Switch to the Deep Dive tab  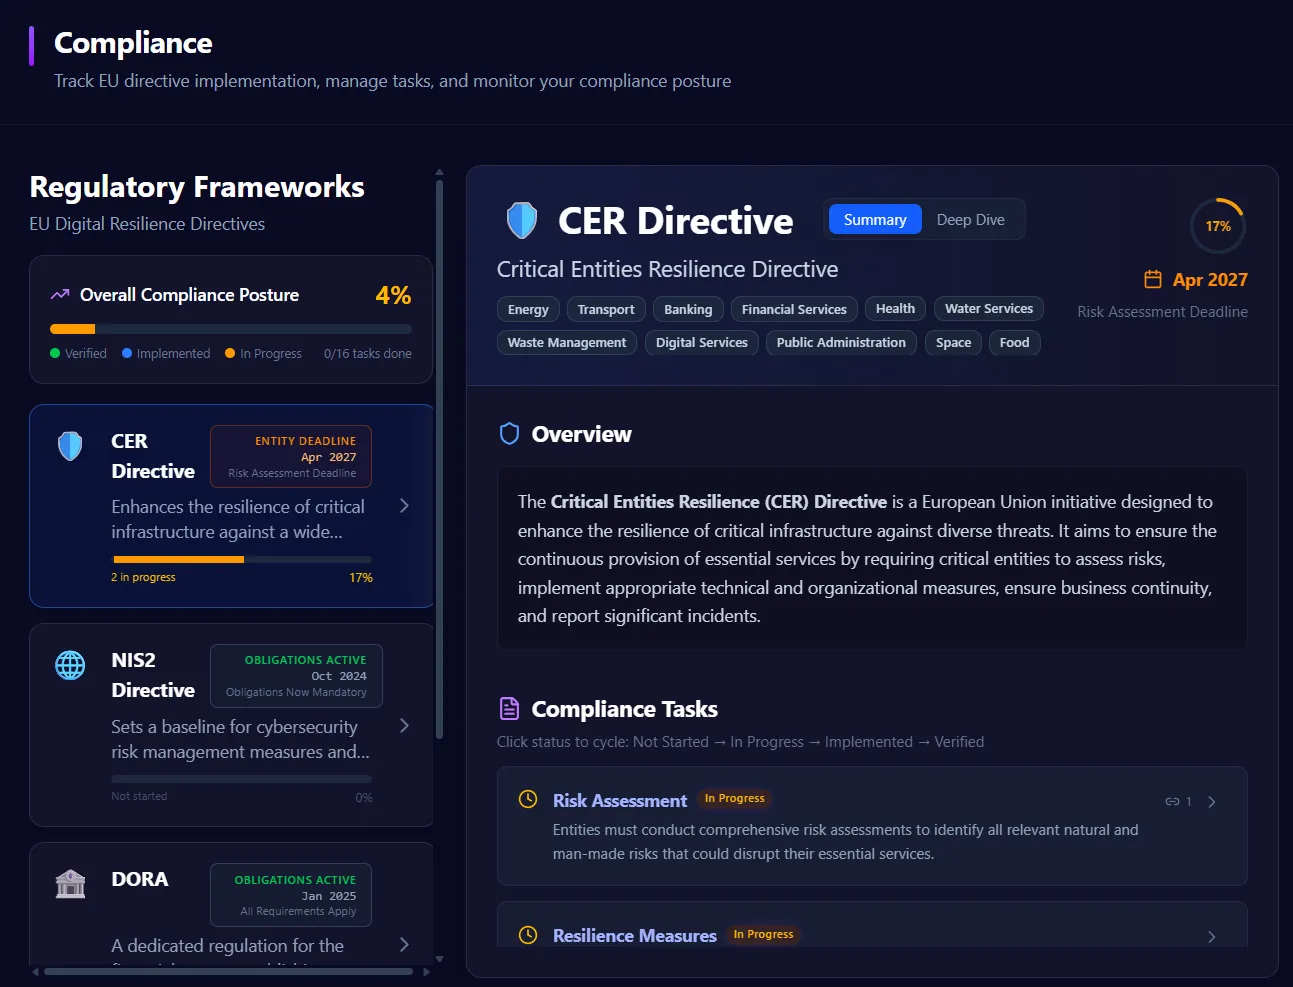[x=971, y=220]
